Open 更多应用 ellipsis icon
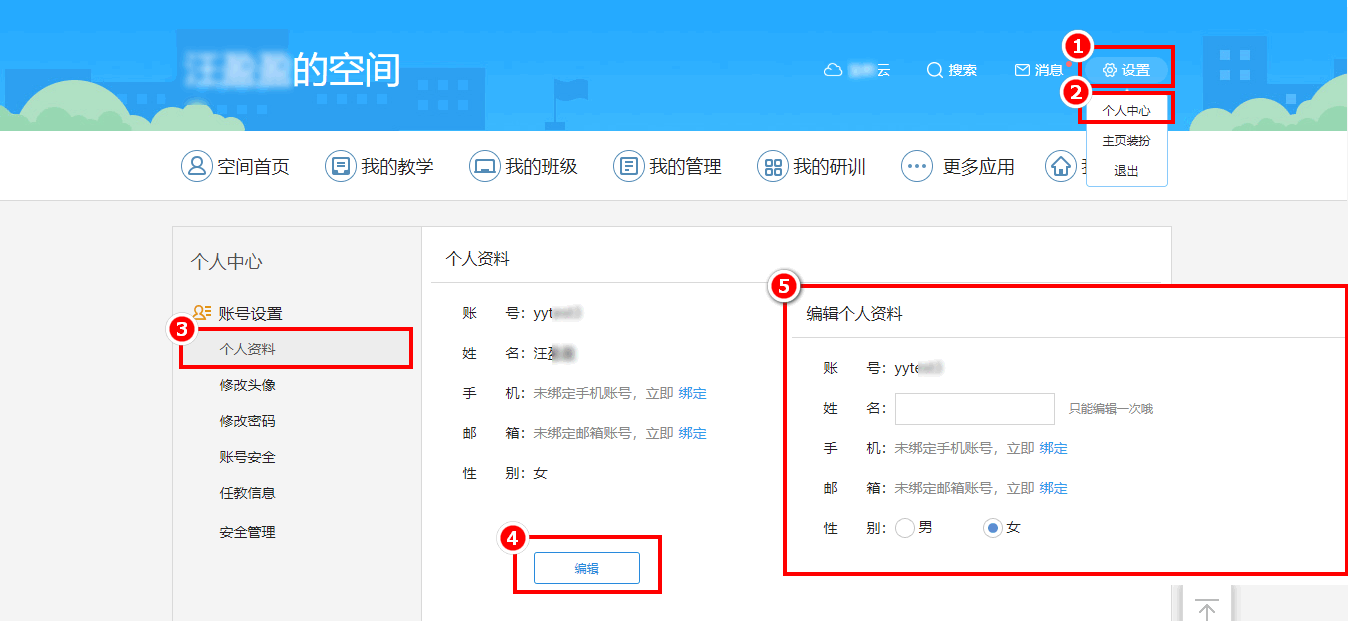1348x621 pixels. [917, 166]
